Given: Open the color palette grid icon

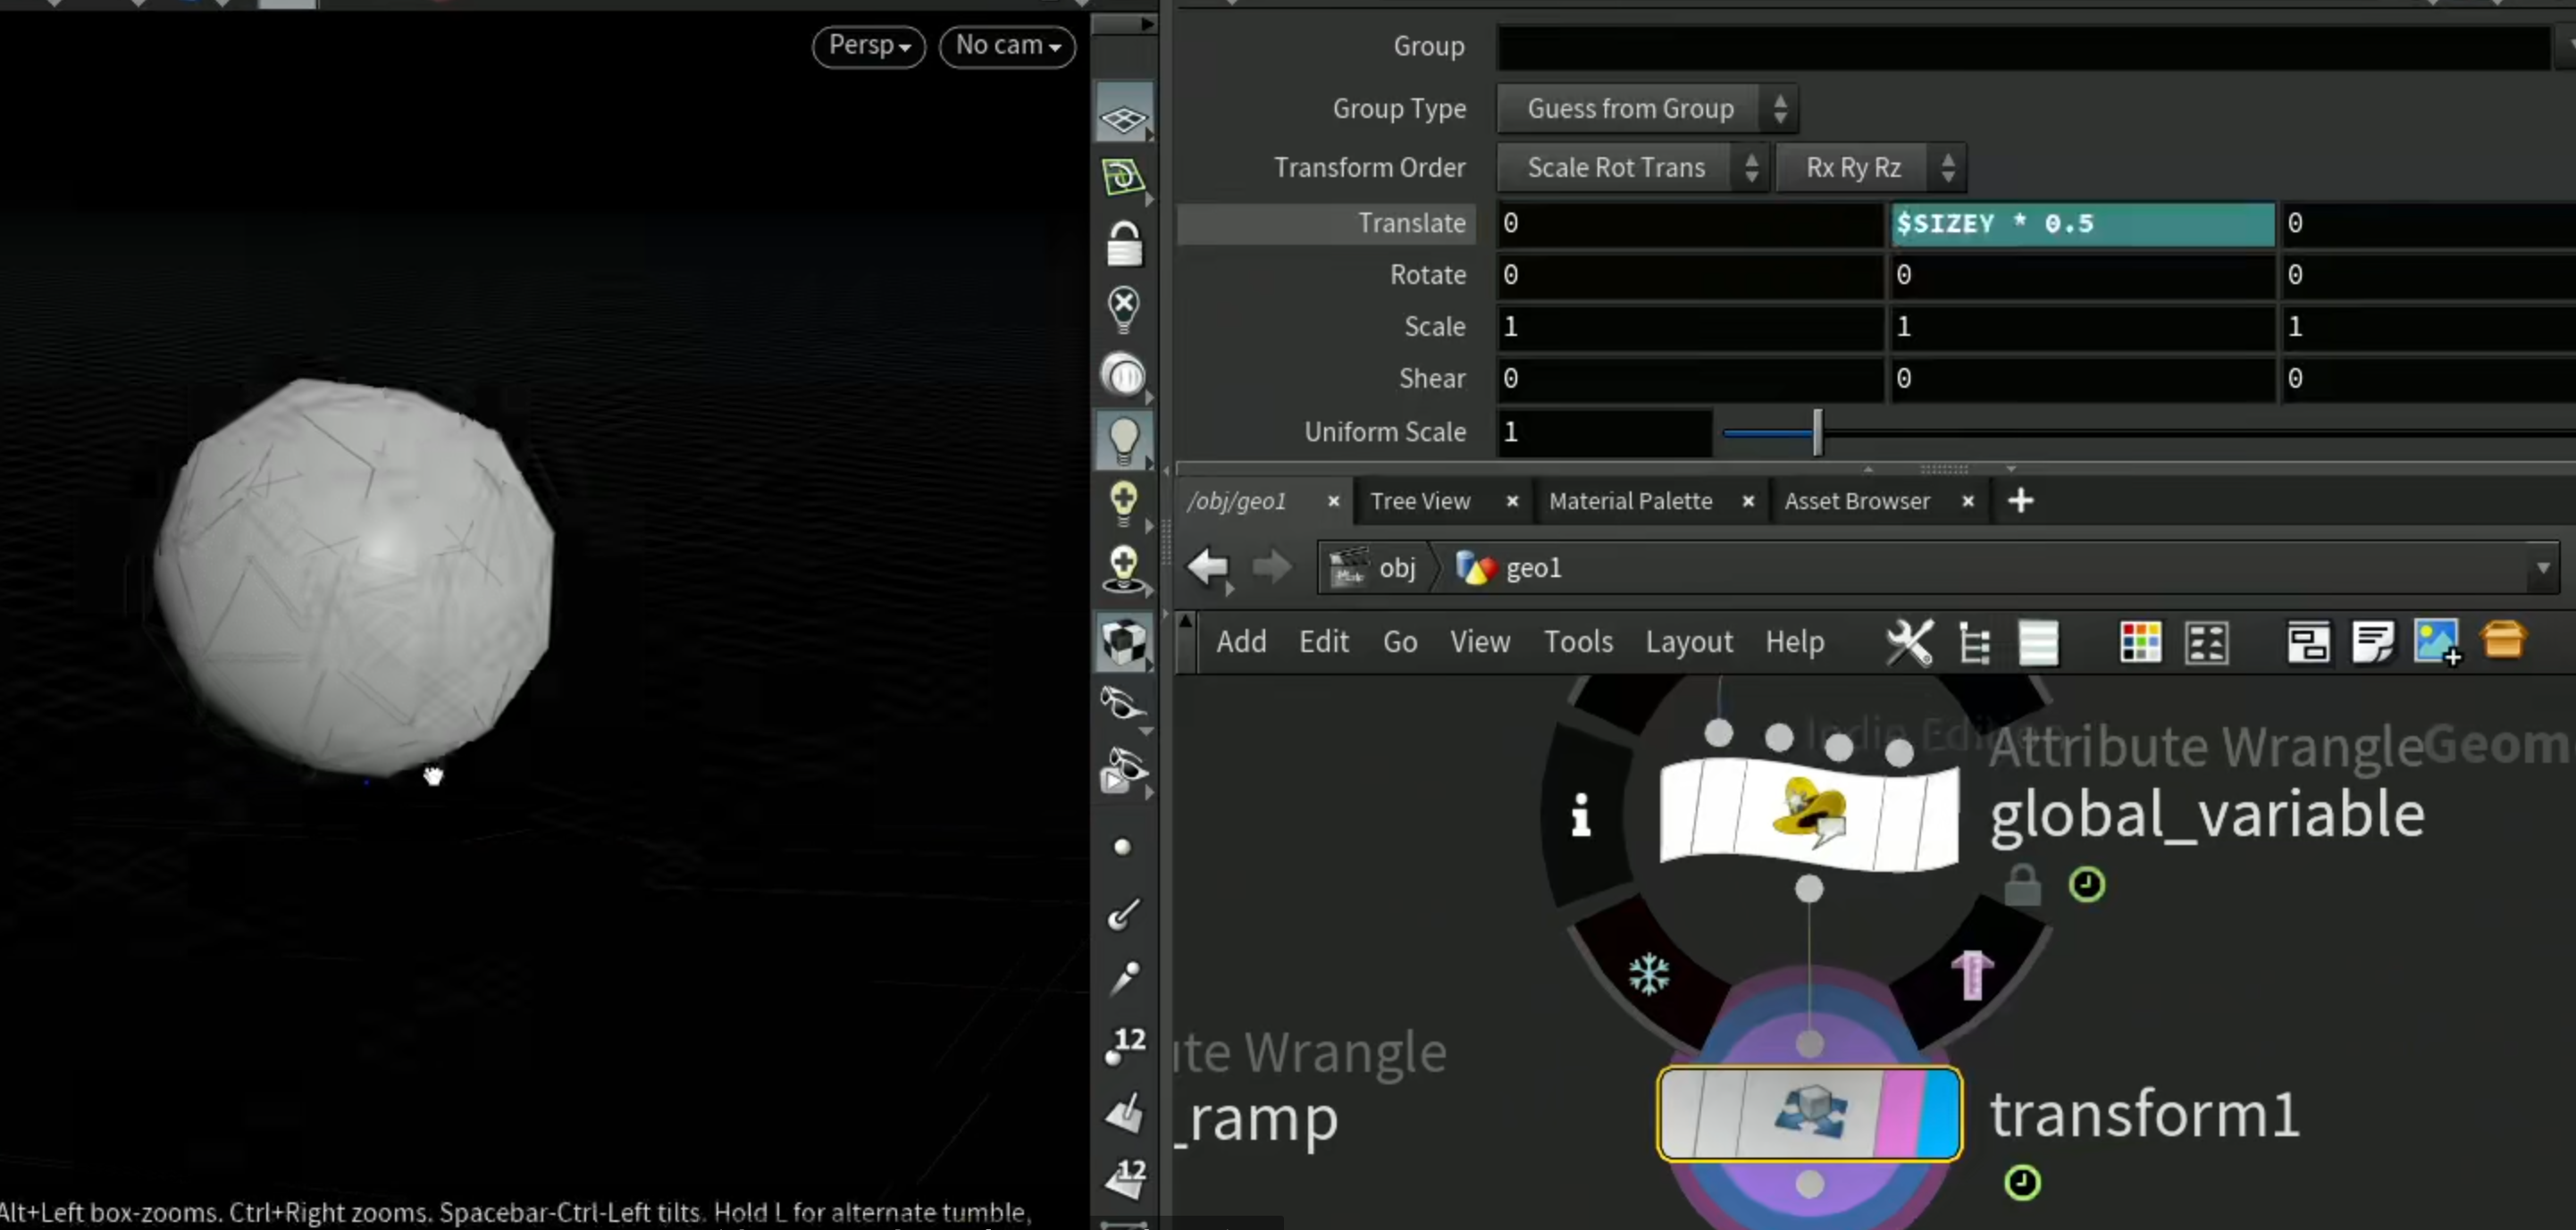Looking at the screenshot, I should point(2140,642).
